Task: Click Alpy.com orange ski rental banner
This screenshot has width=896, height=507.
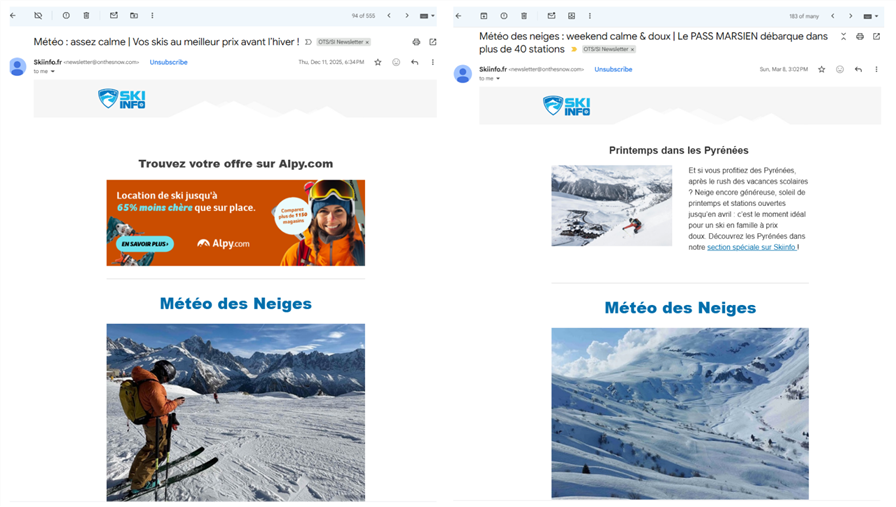Action: click(235, 223)
